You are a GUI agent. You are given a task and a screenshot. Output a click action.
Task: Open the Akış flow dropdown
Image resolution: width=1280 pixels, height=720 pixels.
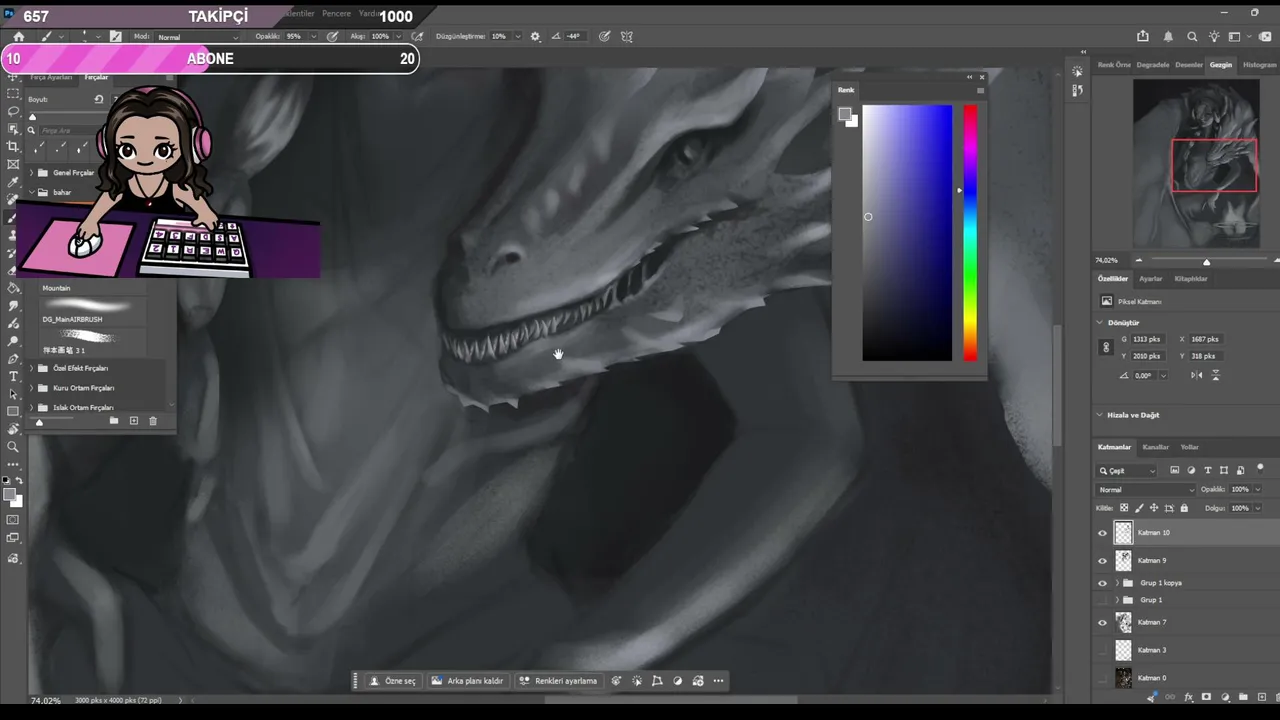click(398, 36)
